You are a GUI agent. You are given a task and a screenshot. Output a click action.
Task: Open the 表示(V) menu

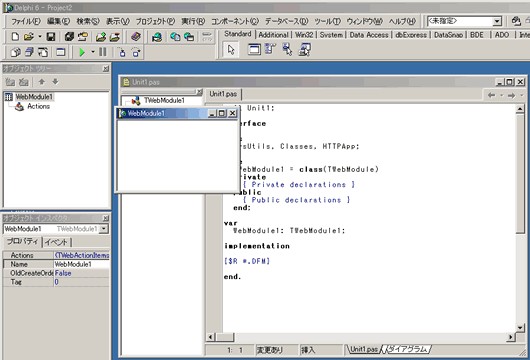click(x=118, y=22)
